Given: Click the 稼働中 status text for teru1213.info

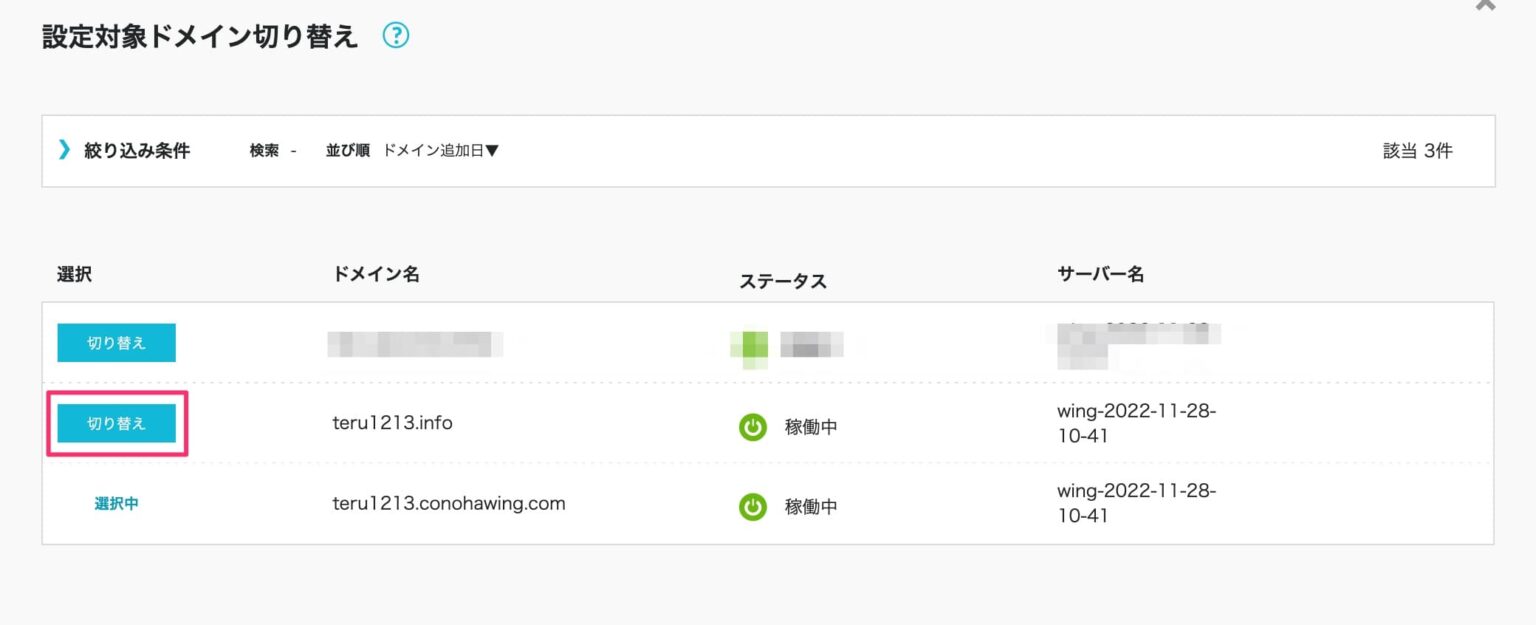Looking at the screenshot, I should click(811, 427).
